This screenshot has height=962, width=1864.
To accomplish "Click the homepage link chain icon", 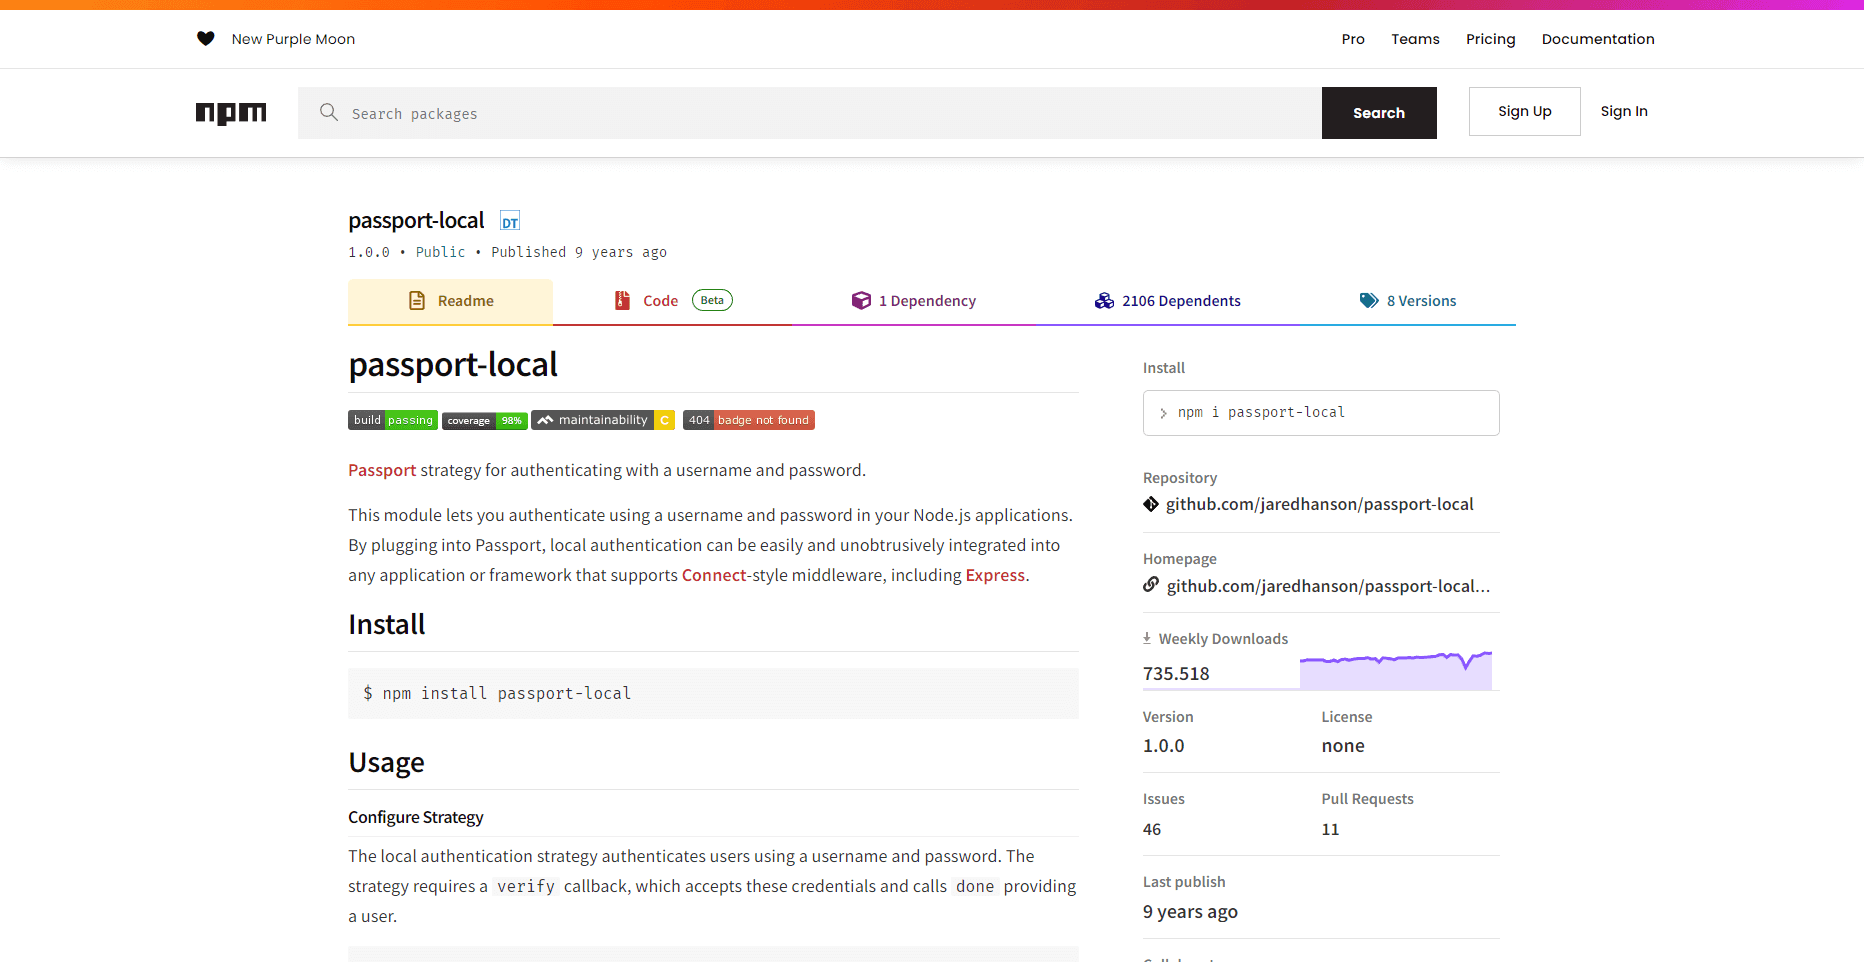I will [1151, 585].
